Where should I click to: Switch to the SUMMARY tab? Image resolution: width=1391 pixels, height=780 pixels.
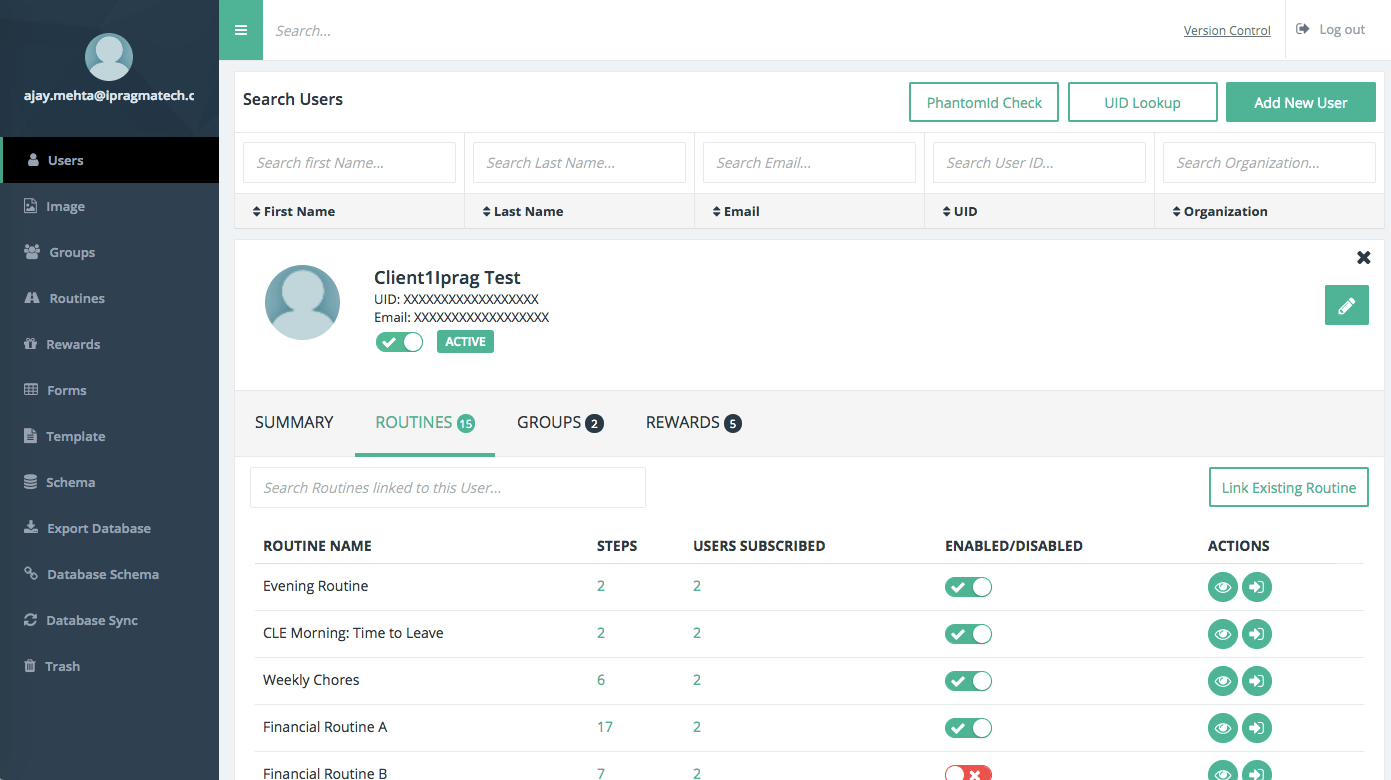point(294,423)
